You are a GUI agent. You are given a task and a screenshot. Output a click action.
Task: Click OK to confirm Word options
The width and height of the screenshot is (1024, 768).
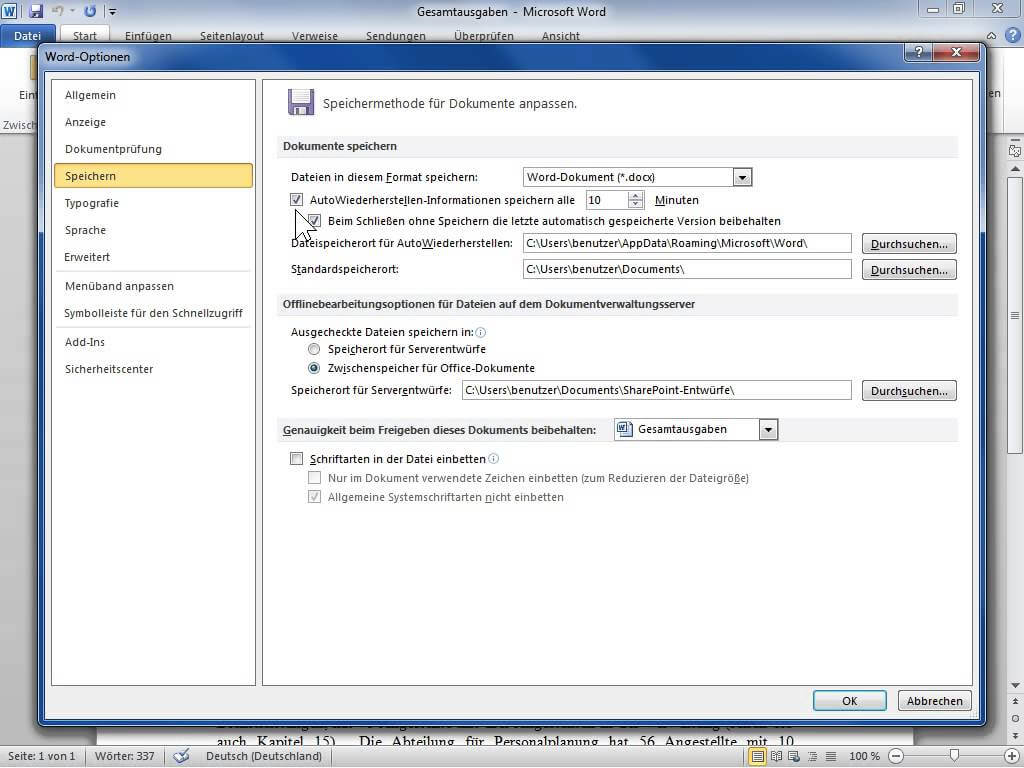coord(850,701)
